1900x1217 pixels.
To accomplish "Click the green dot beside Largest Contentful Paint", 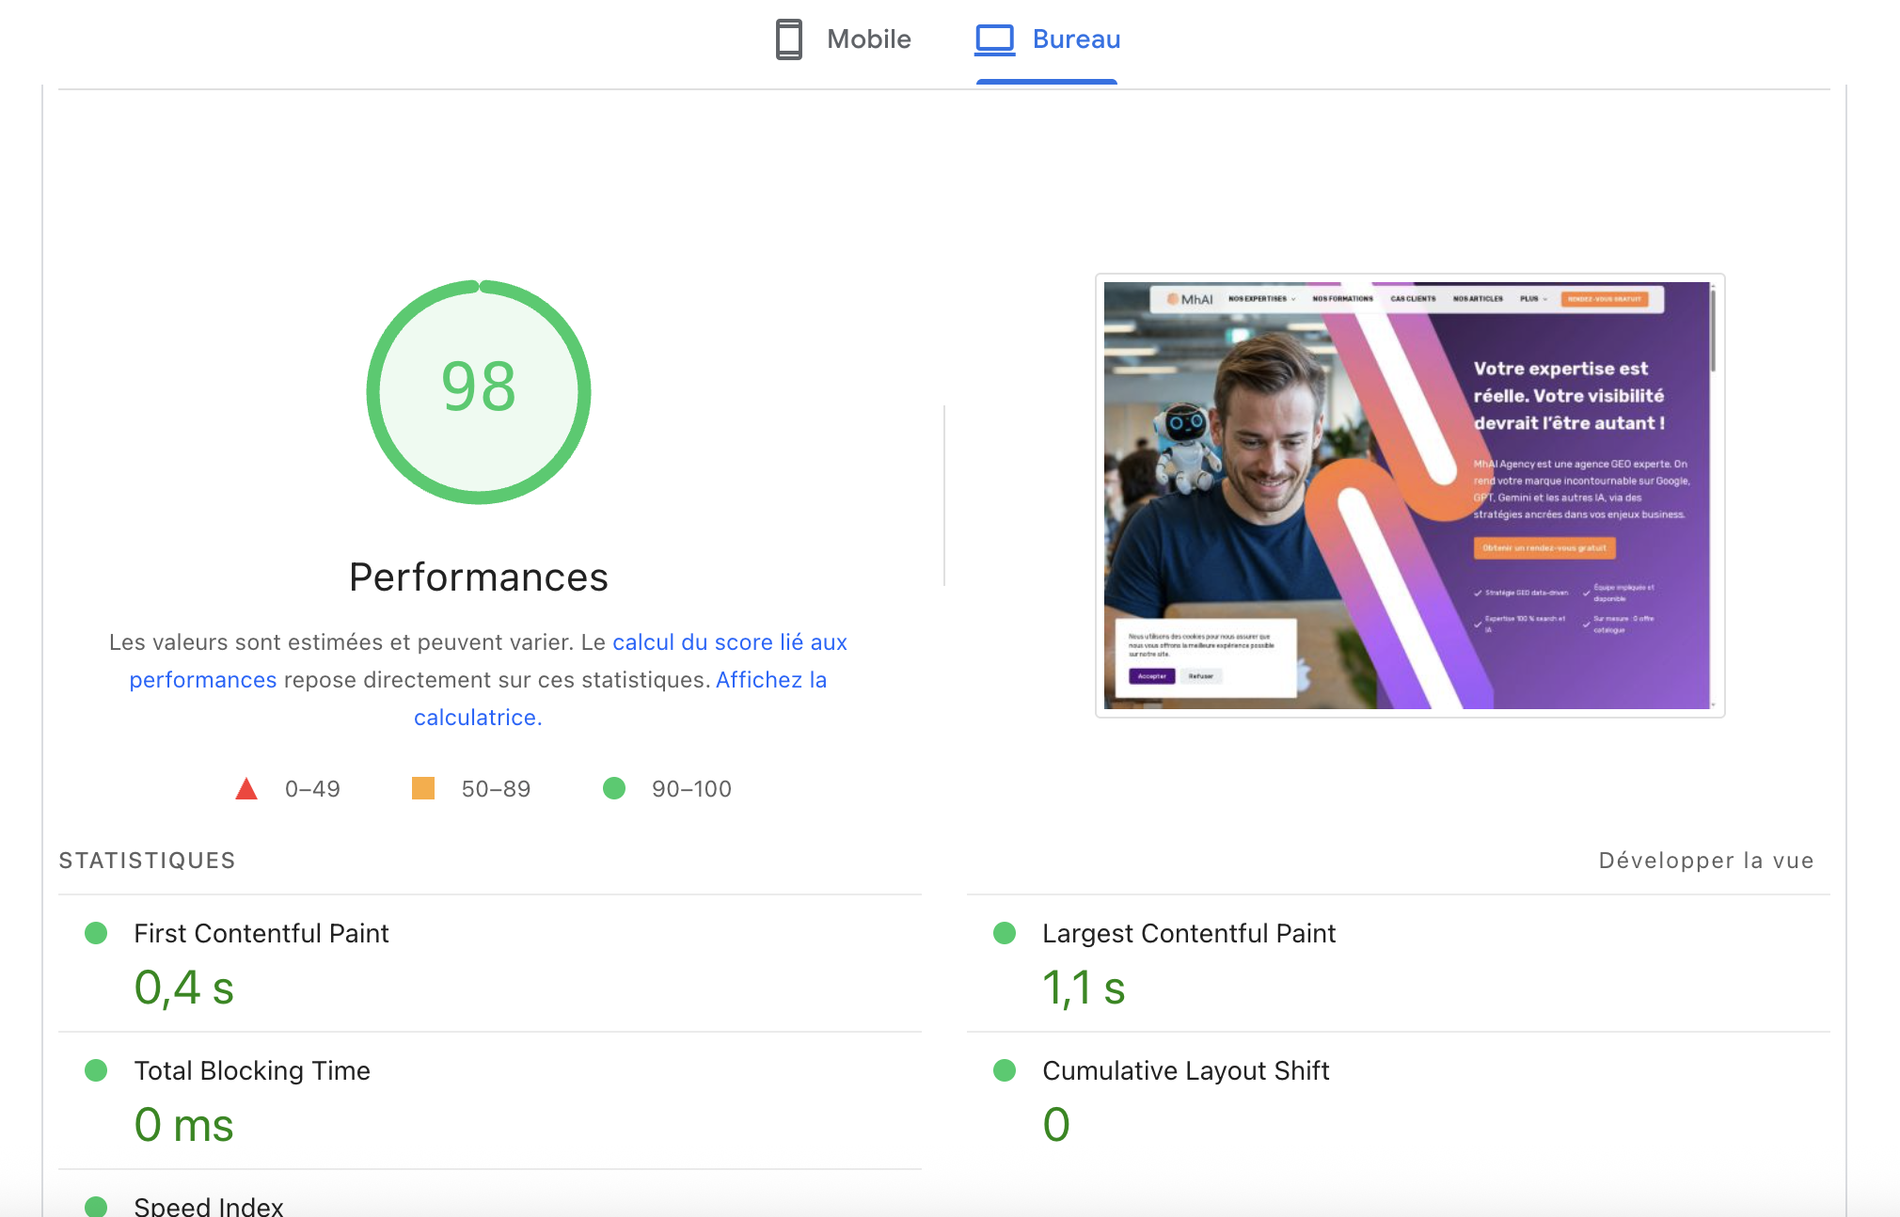I will (x=1005, y=933).
